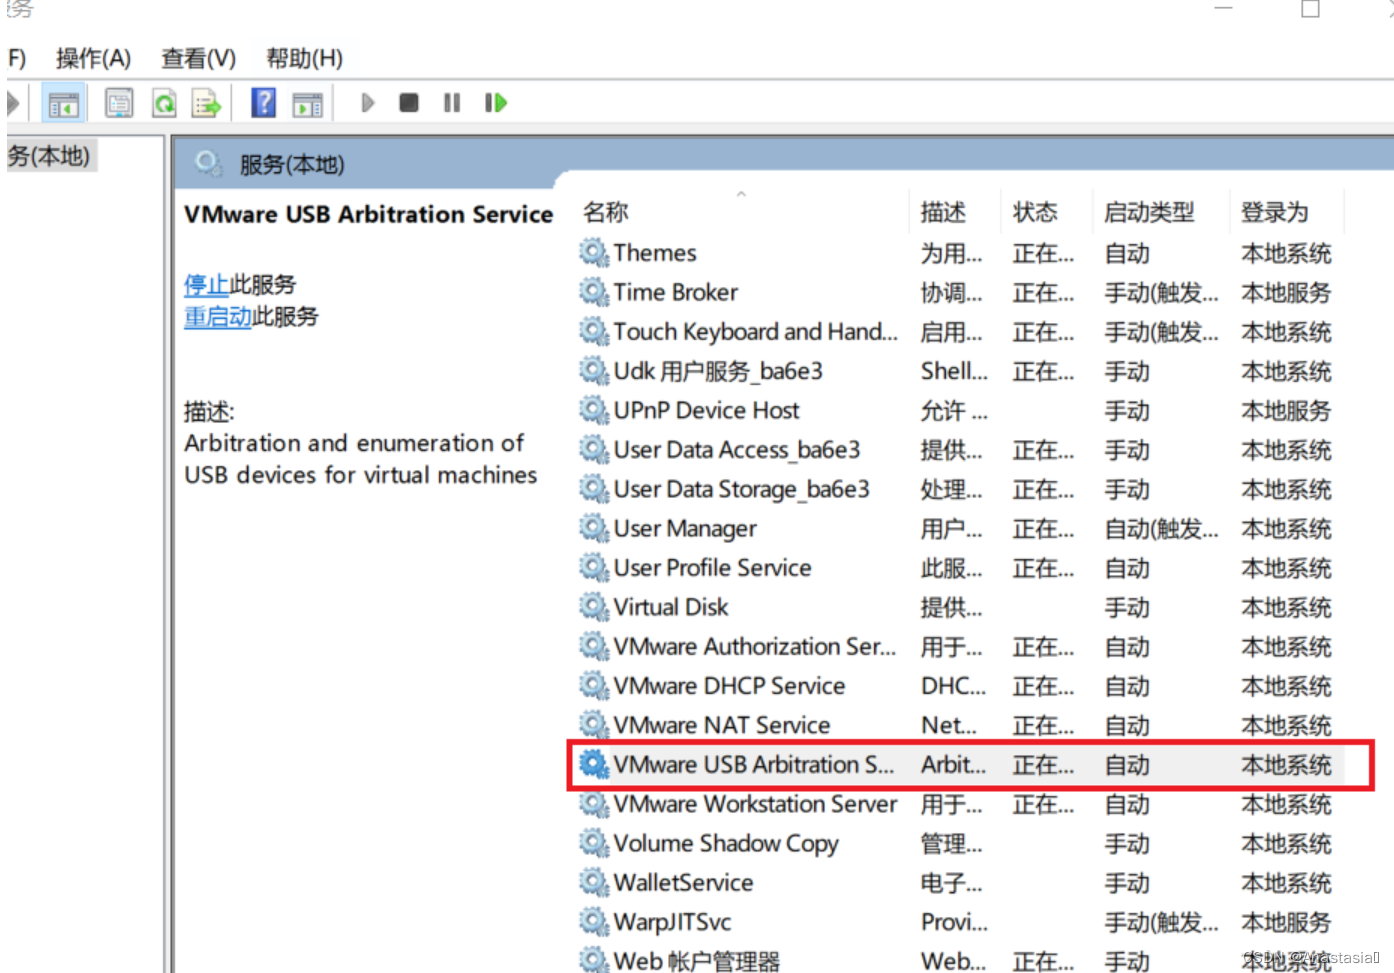This screenshot has height=973, width=1394.
Task: Open the Properties toolbar icon
Action: 119,103
